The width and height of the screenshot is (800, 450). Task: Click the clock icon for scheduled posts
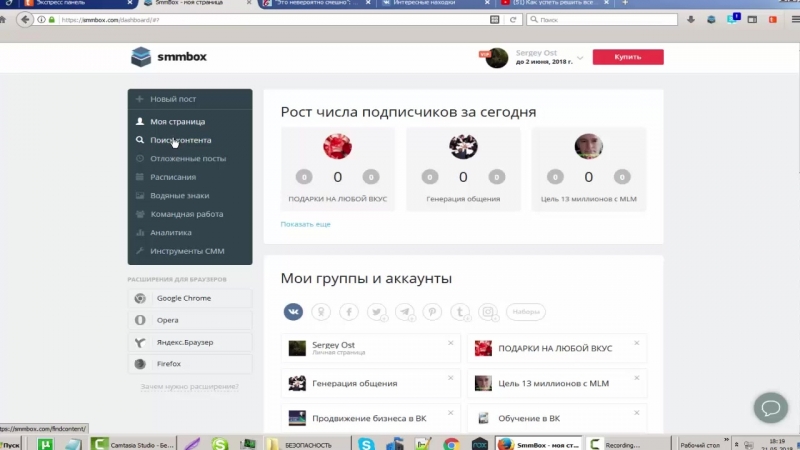(x=139, y=159)
